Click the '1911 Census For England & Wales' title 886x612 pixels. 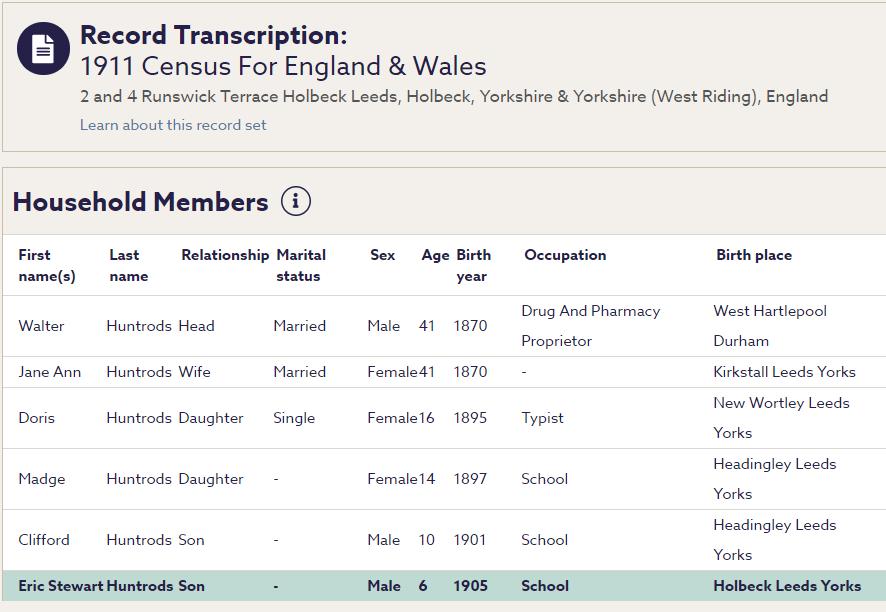pos(283,66)
